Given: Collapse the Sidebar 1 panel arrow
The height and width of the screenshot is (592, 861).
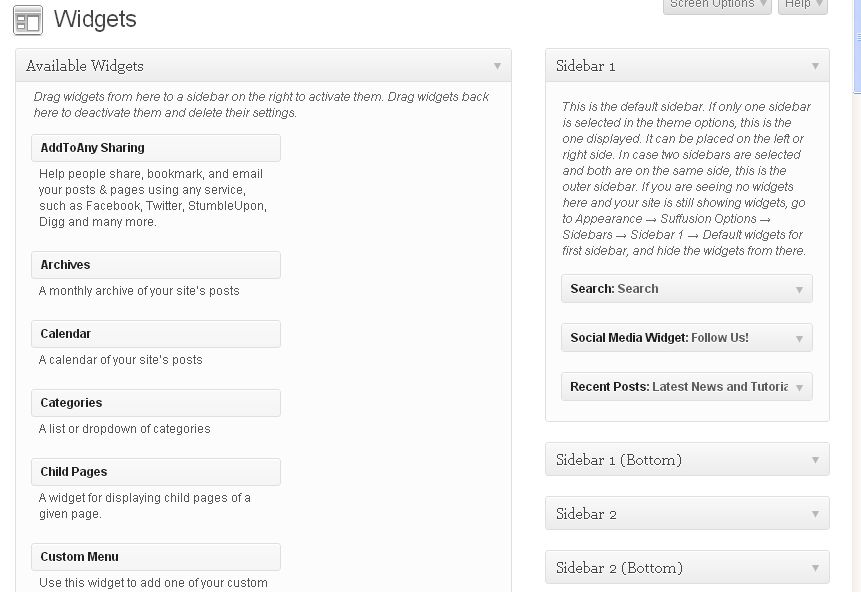Looking at the screenshot, I should coord(815,66).
